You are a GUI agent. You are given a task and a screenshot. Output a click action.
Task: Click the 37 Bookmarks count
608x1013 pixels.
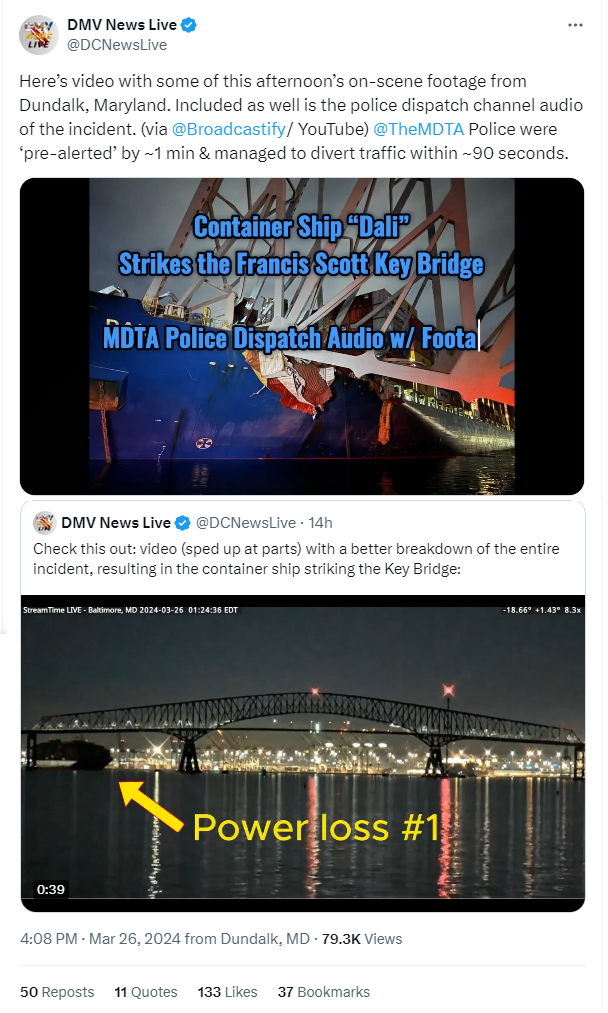(324, 992)
